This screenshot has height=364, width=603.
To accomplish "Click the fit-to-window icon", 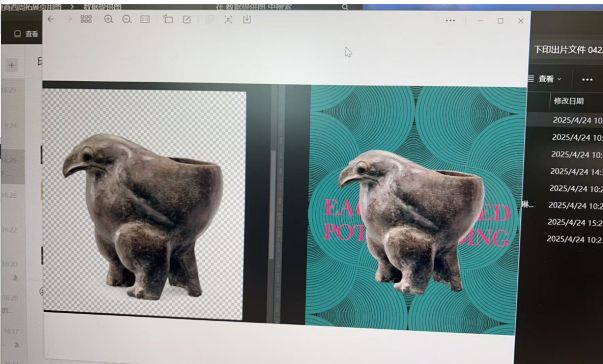I will 228,20.
